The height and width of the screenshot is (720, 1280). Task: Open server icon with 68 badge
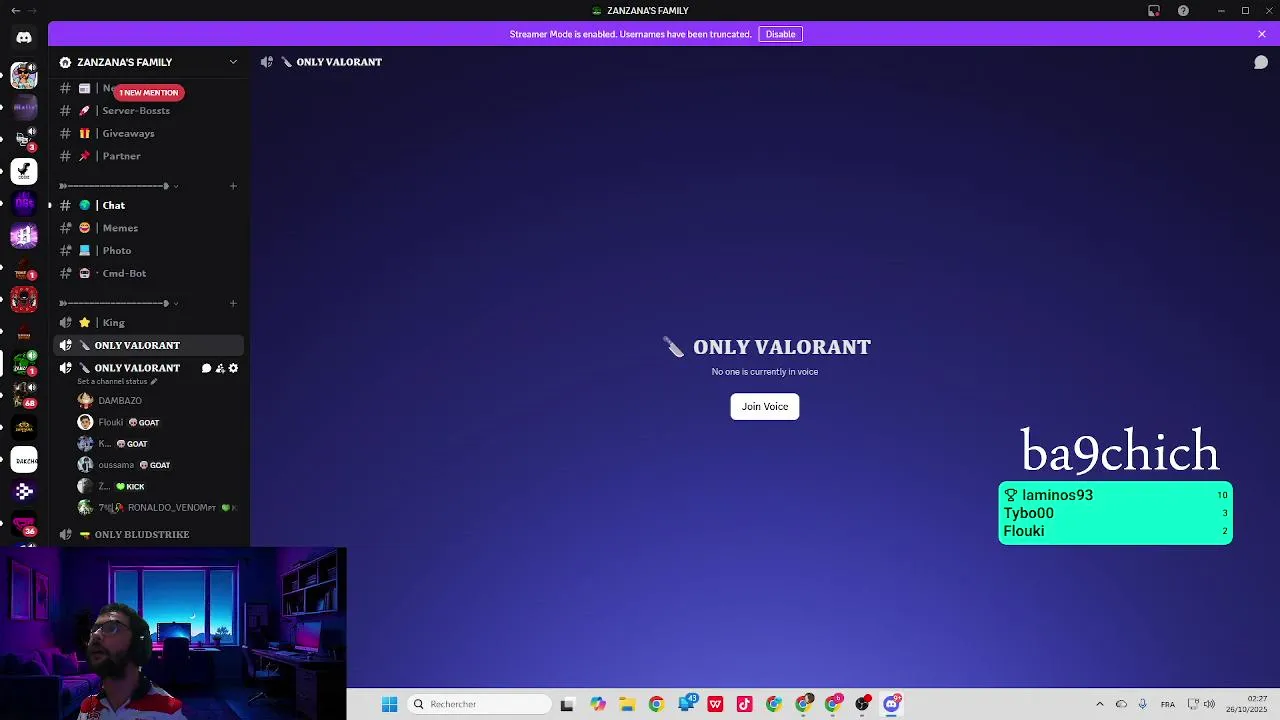[24, 396]
